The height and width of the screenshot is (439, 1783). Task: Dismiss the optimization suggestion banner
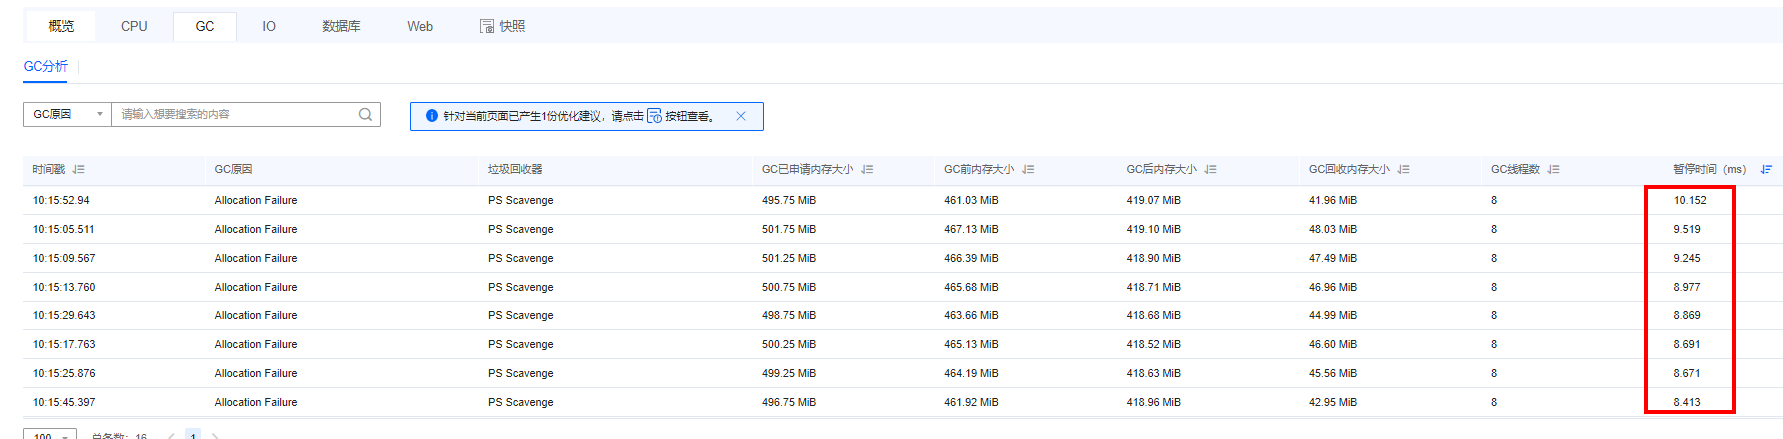(741, 116)
